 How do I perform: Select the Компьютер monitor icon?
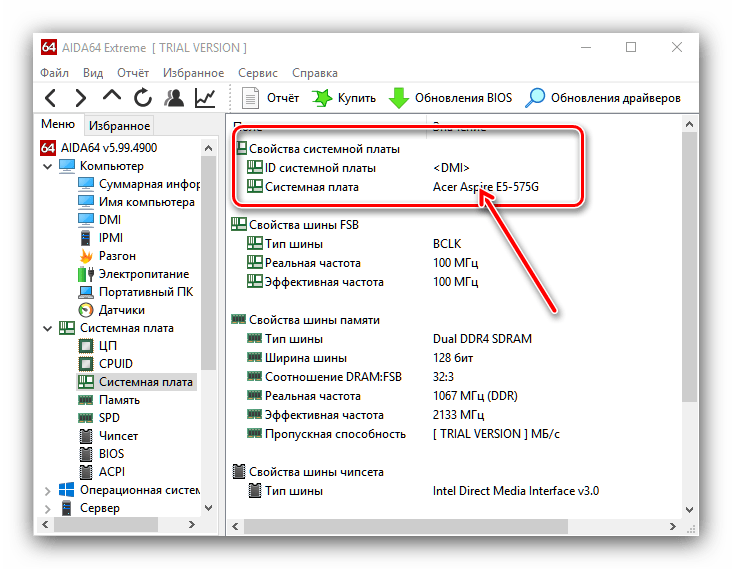click(x=67, y=166)
